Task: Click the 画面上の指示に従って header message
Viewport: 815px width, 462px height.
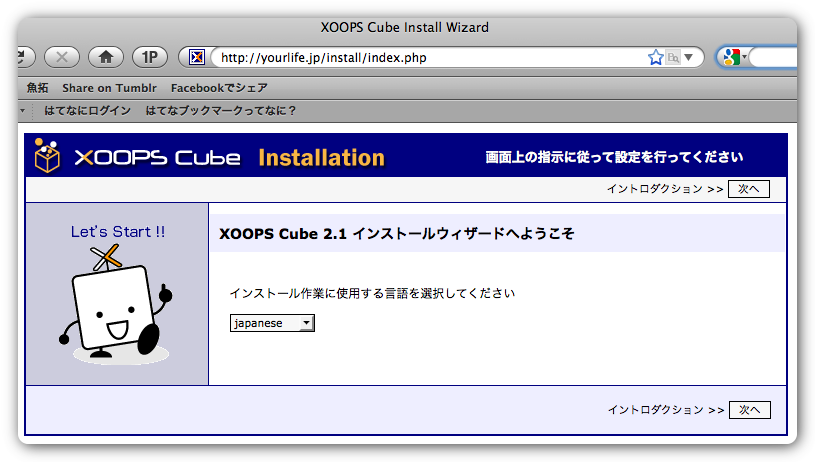Action: coord(614,157)
